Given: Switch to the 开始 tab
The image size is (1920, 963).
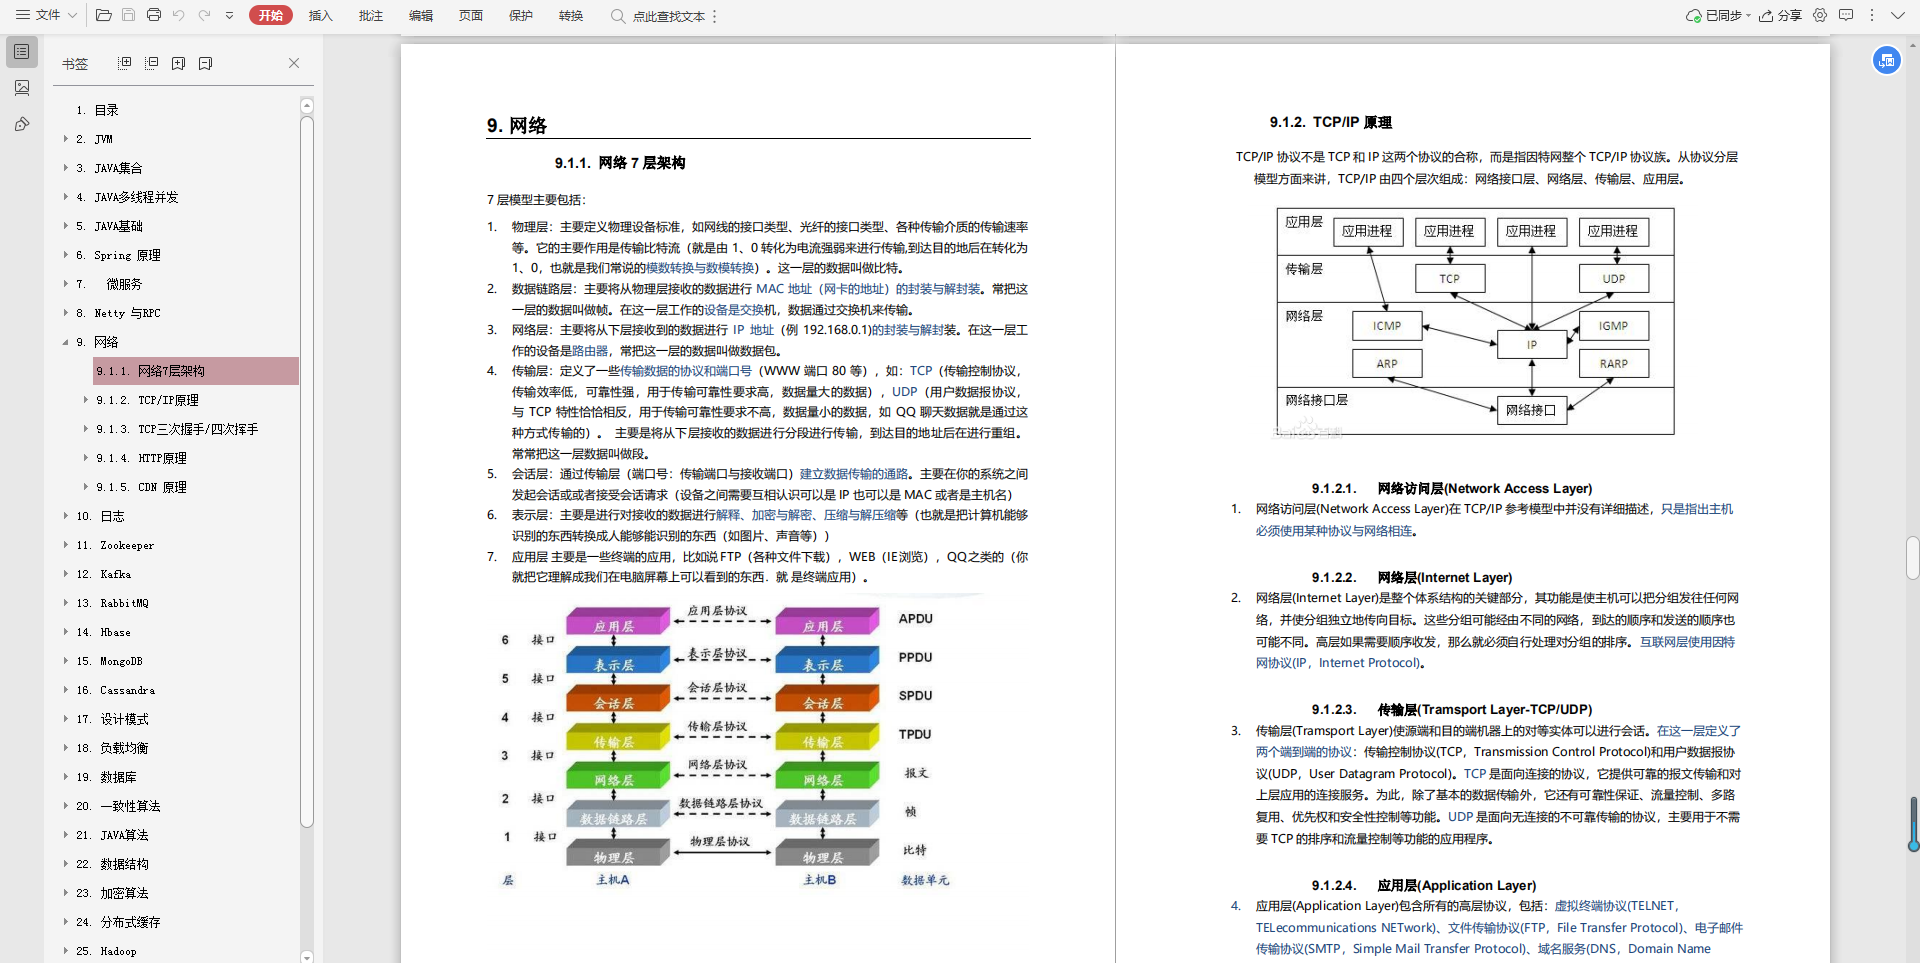Looking at the screenshot, I should point(271,15).
